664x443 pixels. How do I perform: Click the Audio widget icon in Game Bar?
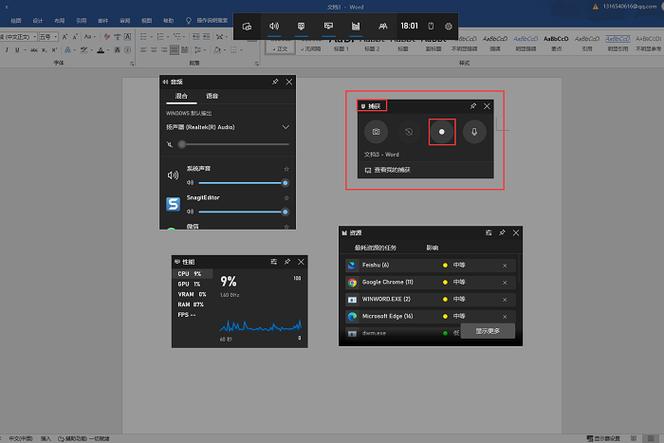coord(274,25)
